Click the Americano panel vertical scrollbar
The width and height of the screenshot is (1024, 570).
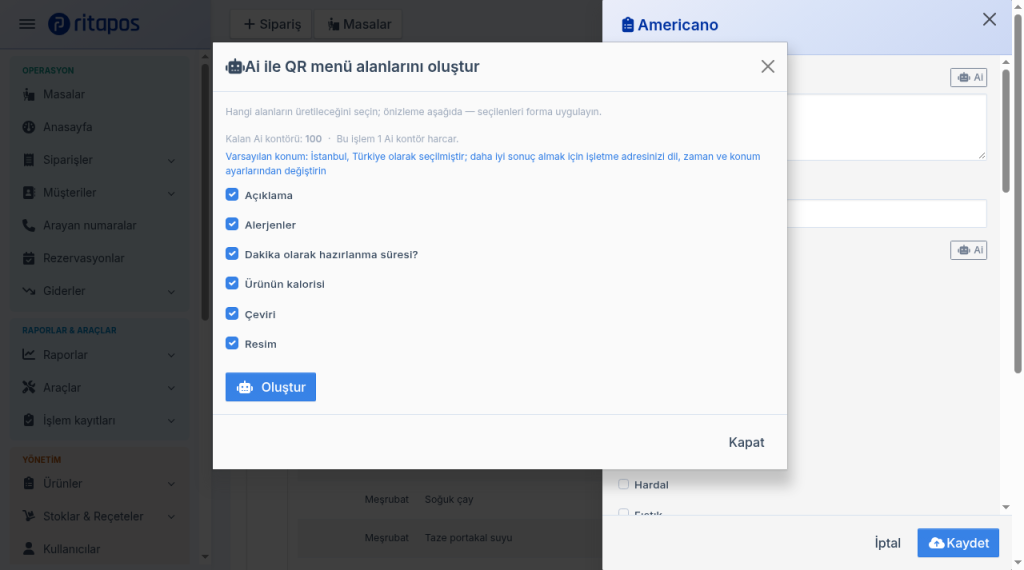[1006, 131]
